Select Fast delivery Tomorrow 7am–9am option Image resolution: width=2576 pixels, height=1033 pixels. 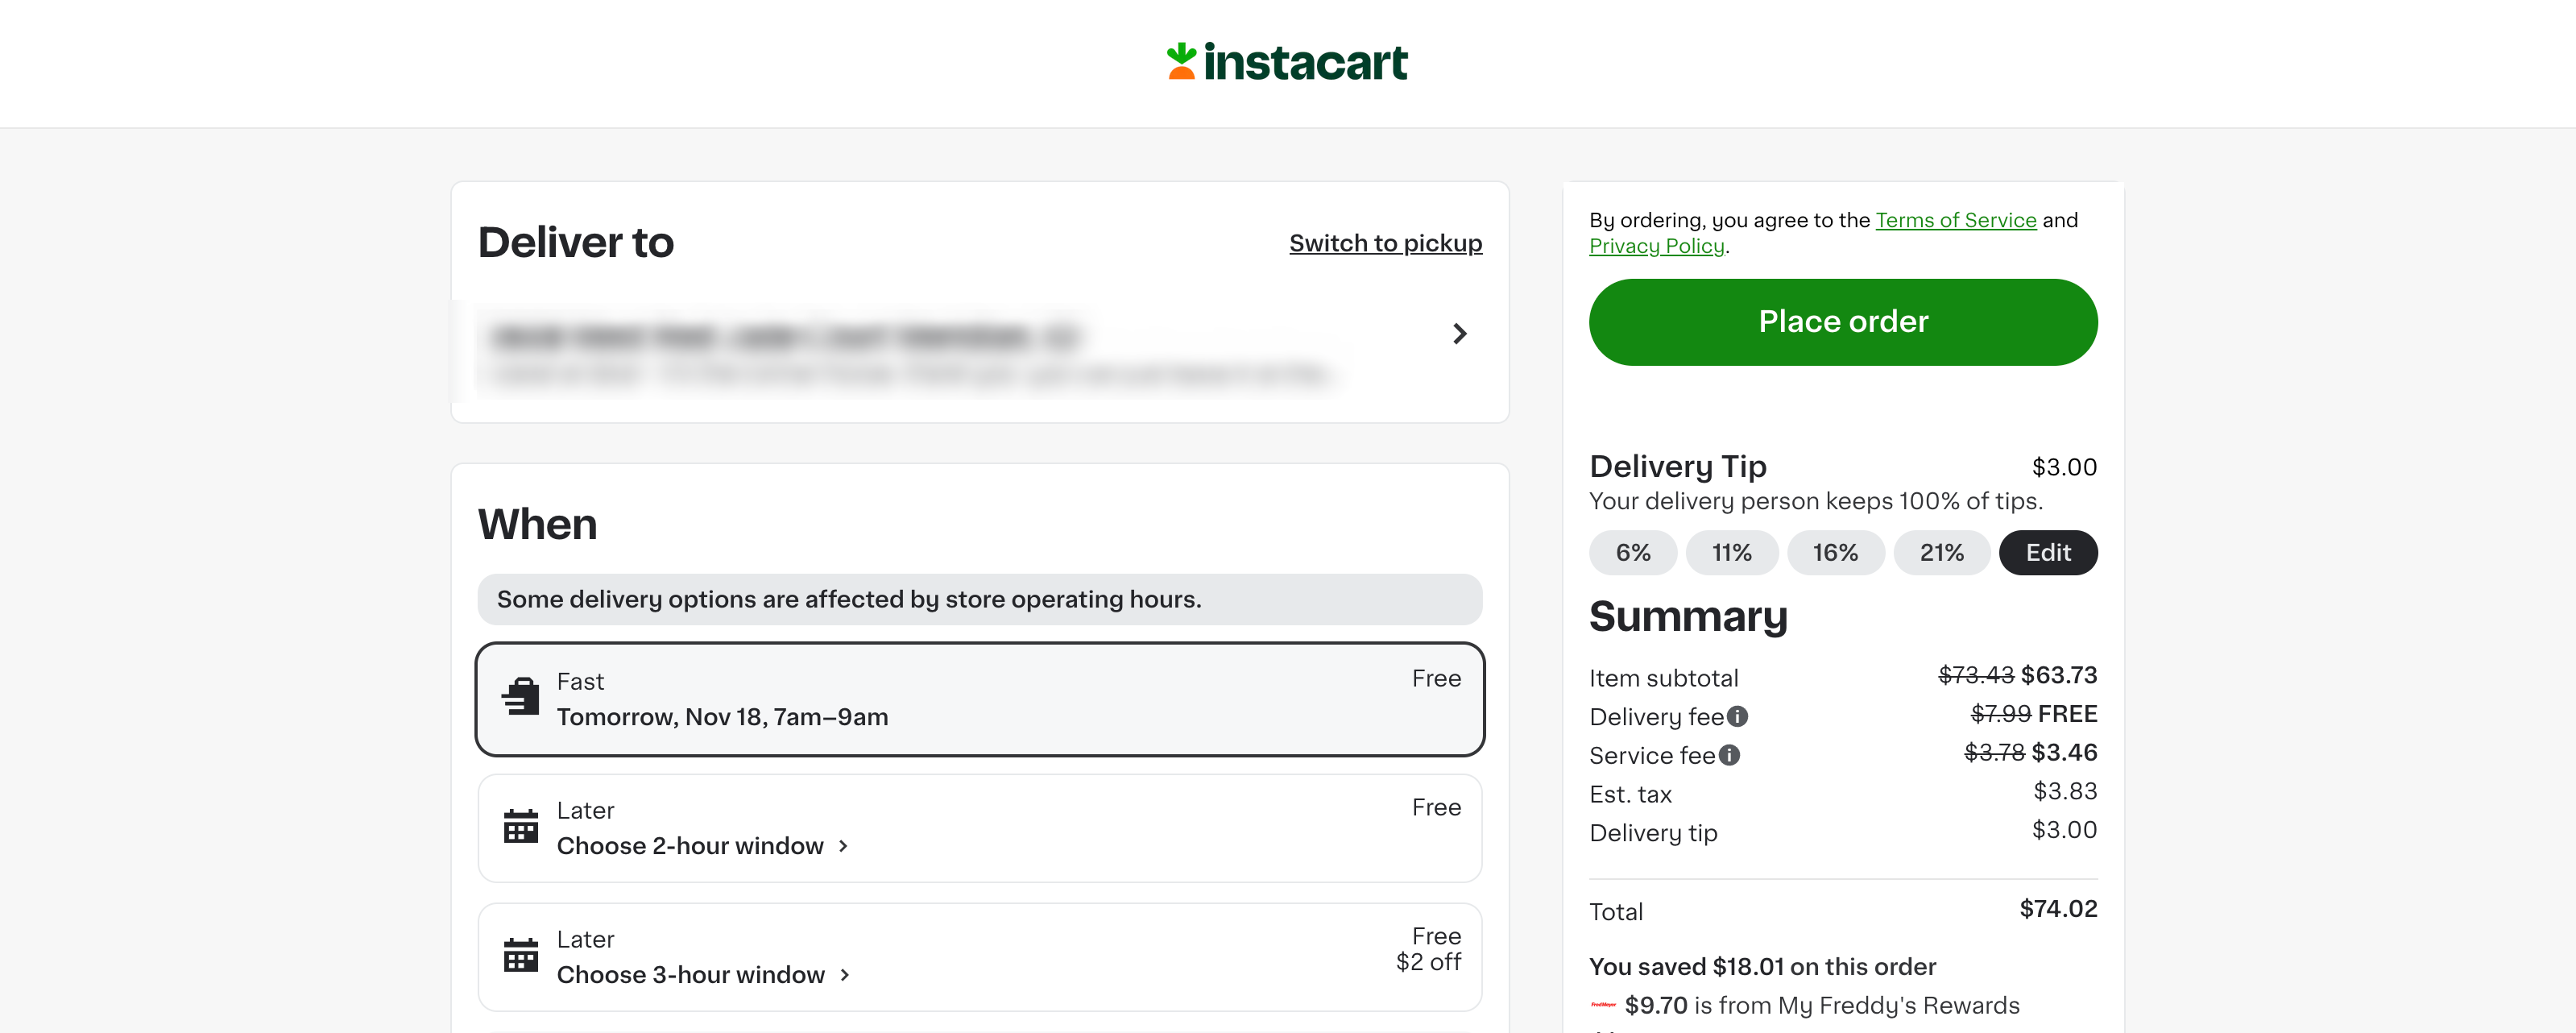tap(980, 699)
